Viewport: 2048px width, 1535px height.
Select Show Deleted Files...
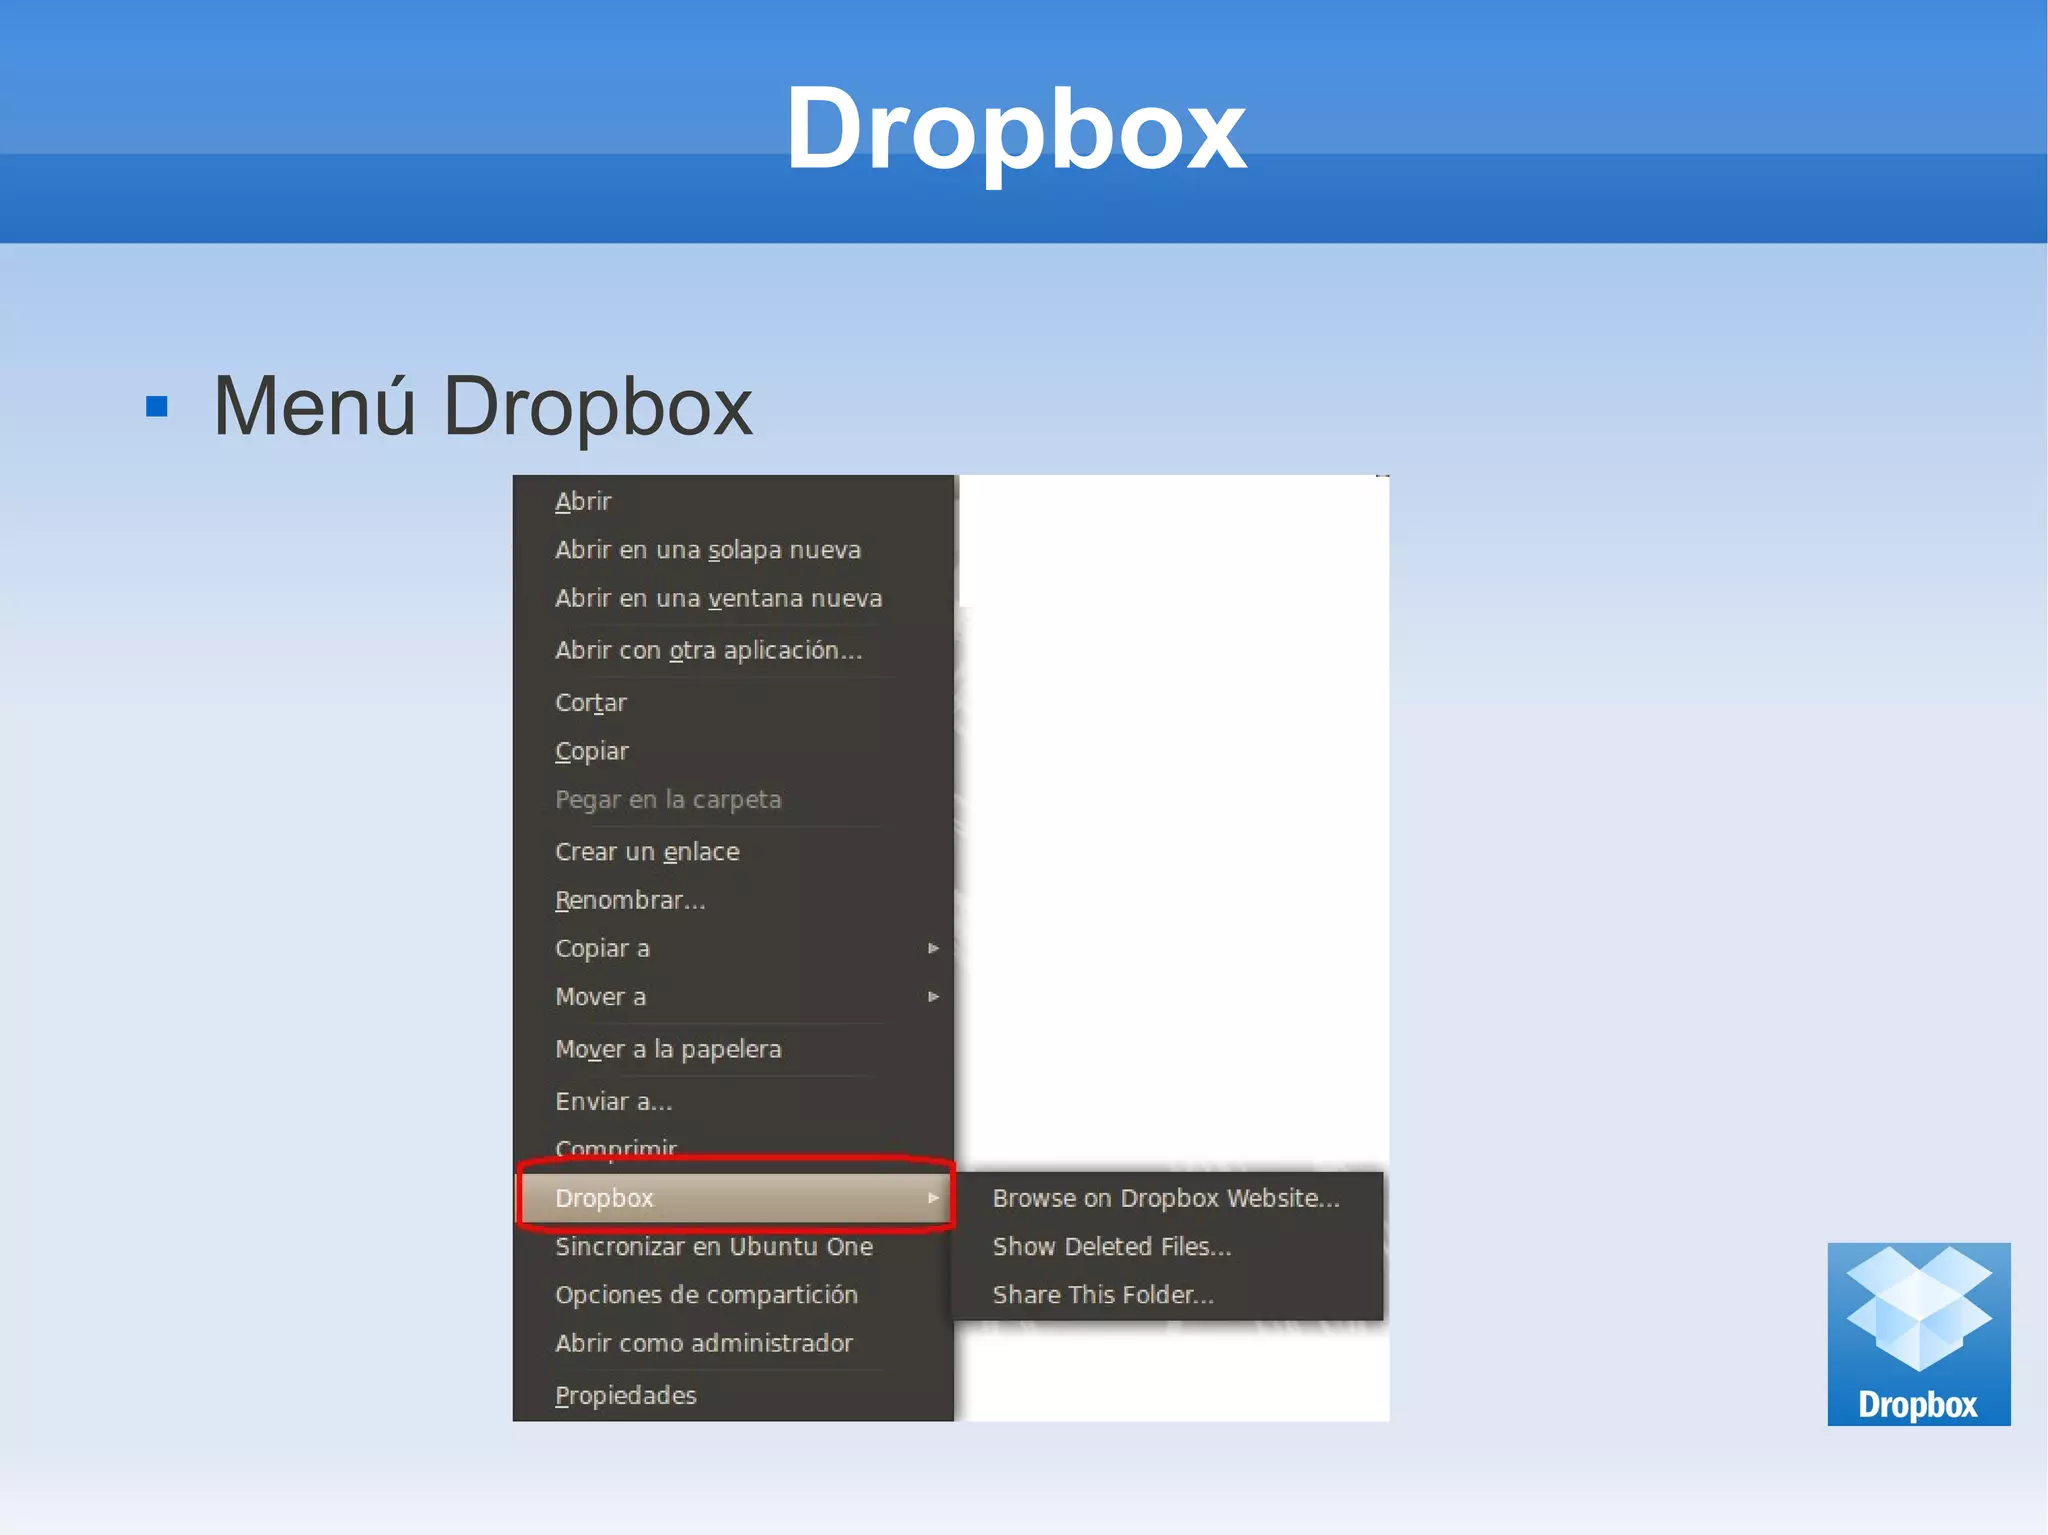click(1167, 1247)
